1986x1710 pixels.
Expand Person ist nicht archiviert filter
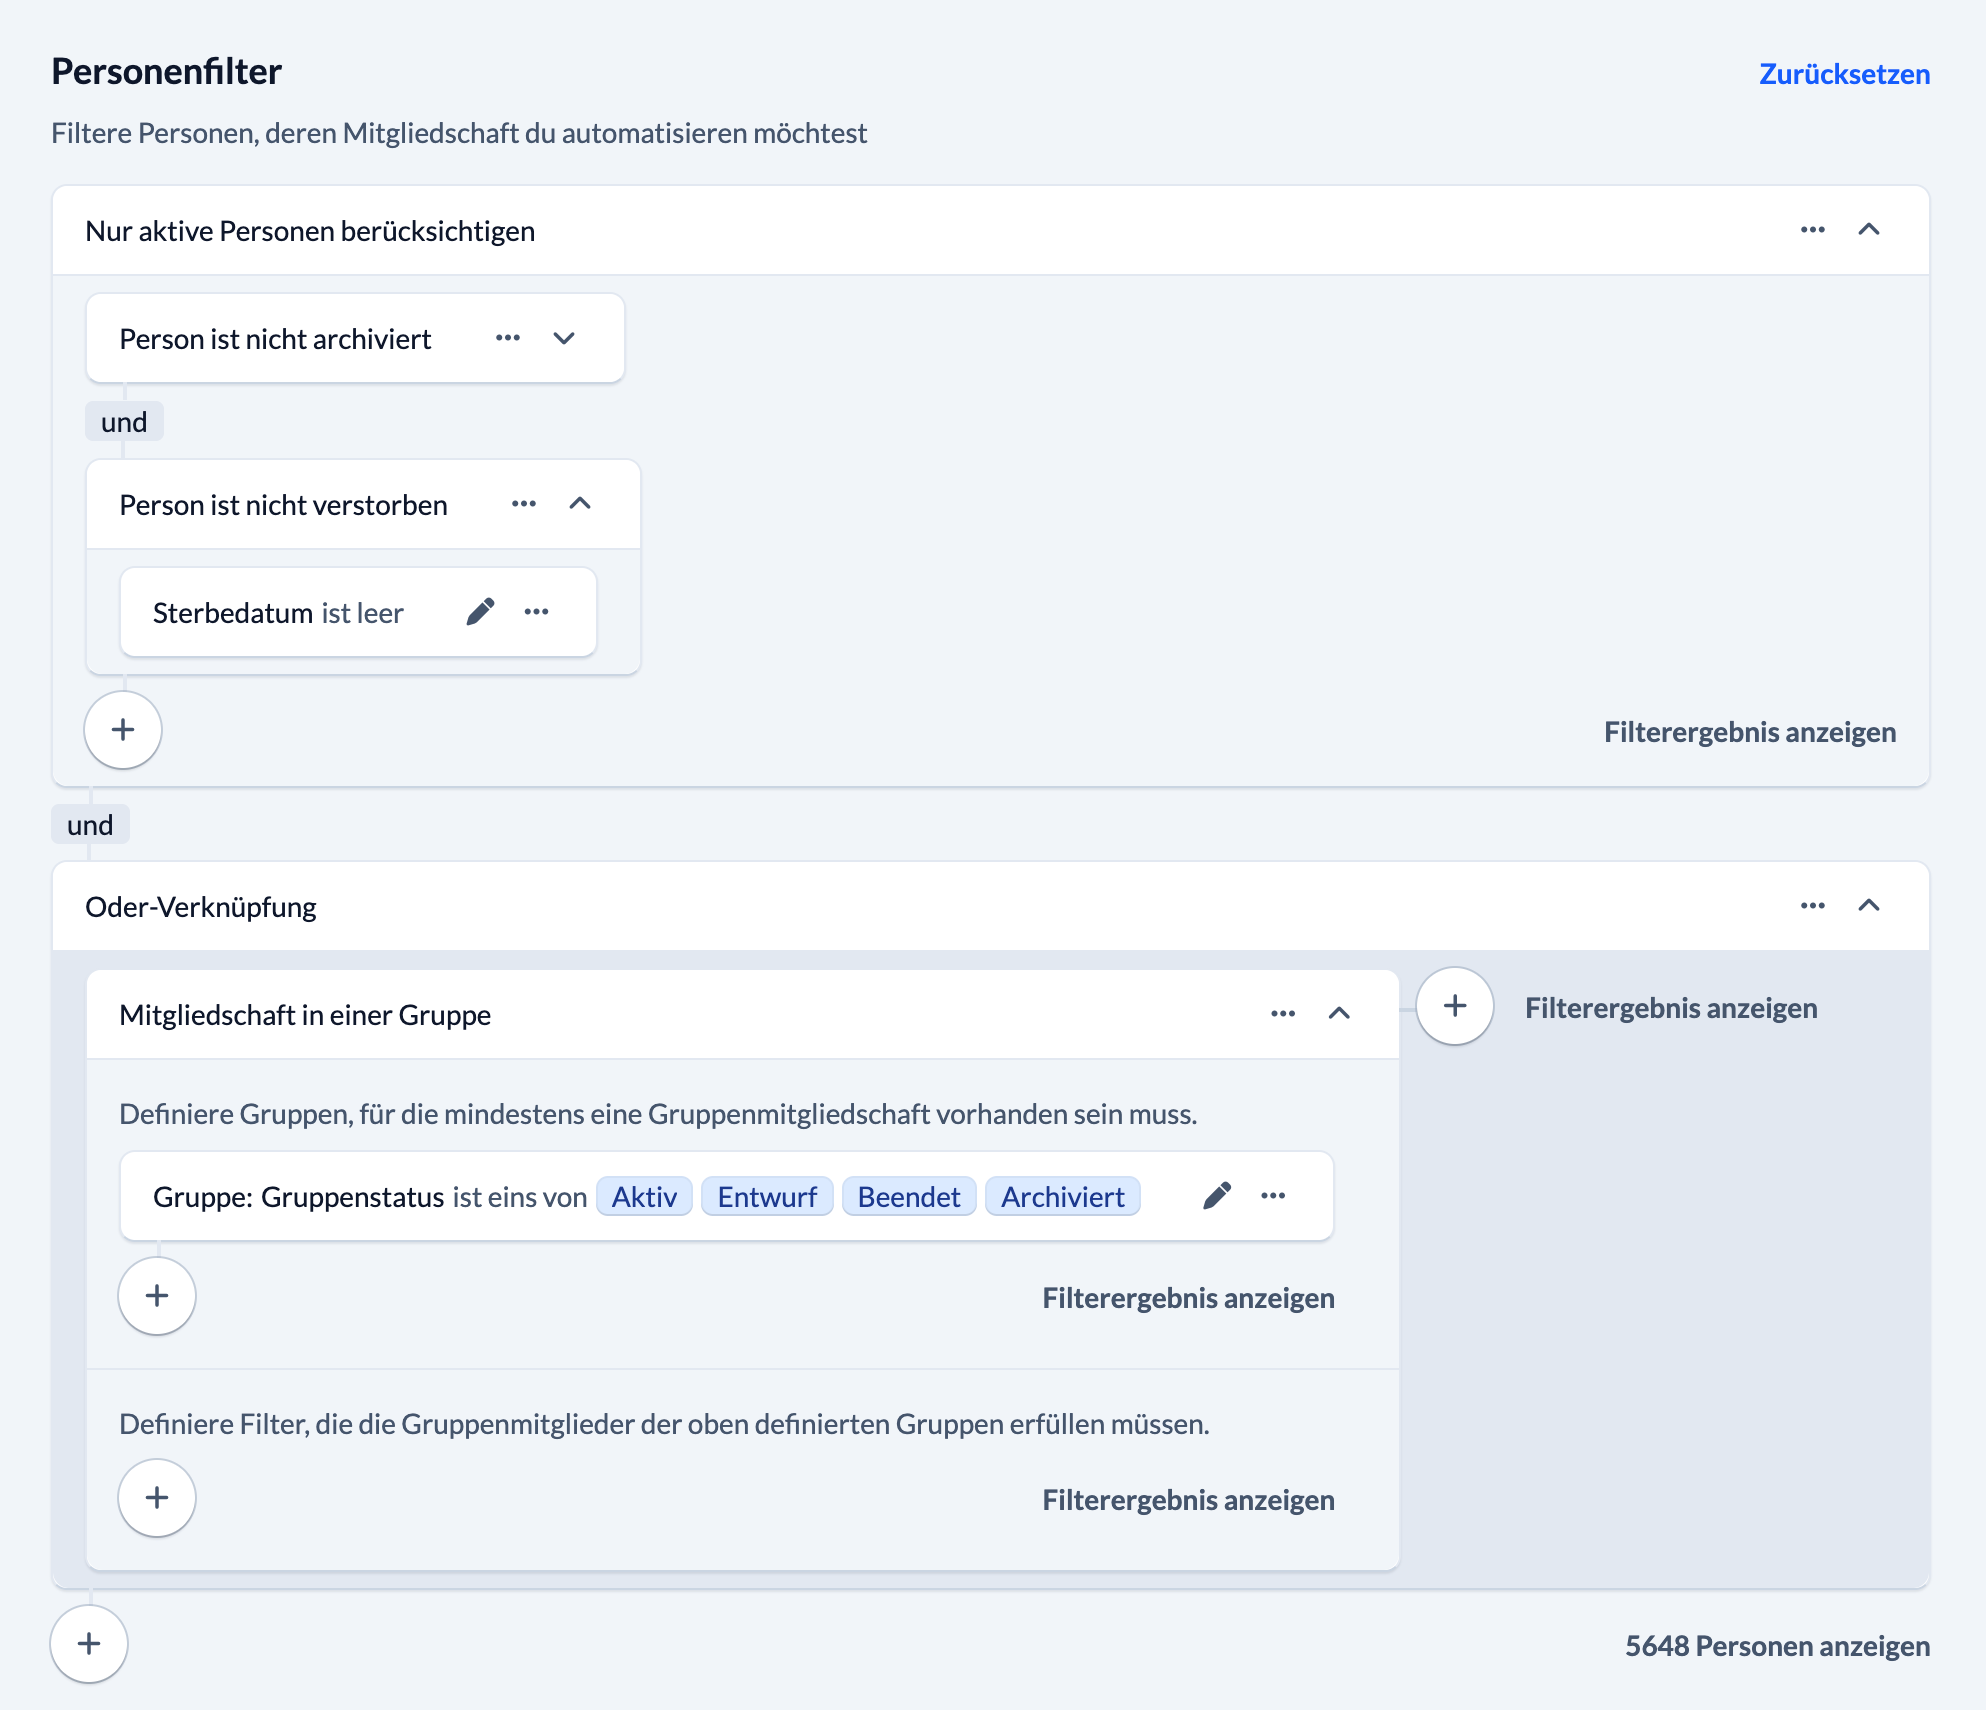pos(564,338)
